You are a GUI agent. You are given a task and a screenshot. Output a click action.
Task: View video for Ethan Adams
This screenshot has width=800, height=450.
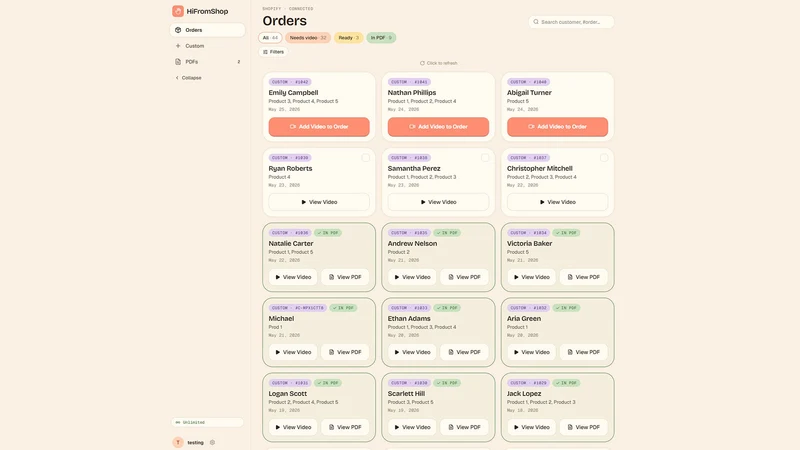pos(412,352)
